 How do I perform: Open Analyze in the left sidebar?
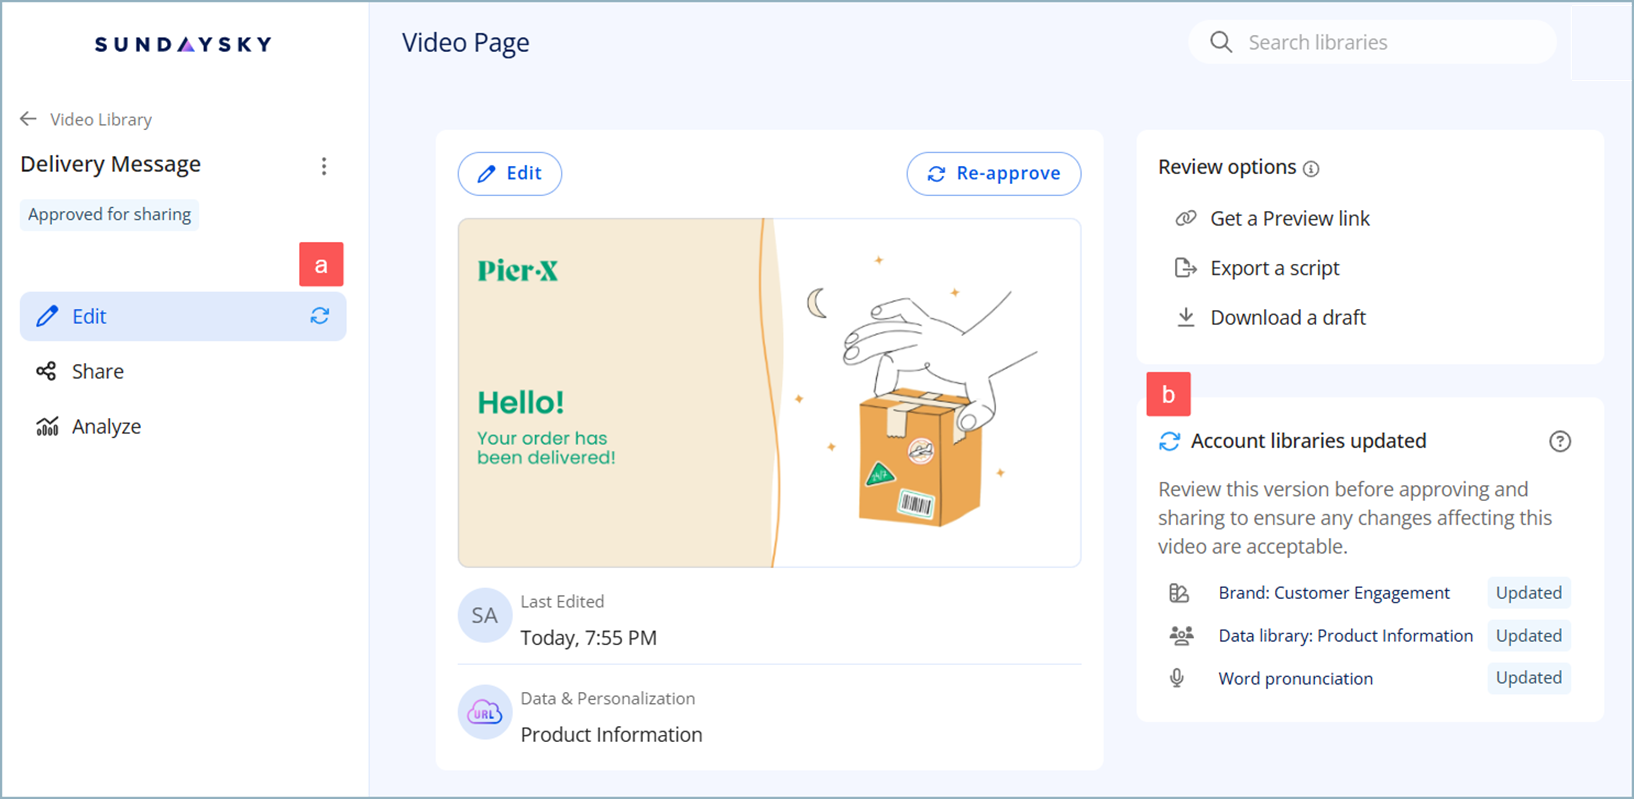coord(105,426)
